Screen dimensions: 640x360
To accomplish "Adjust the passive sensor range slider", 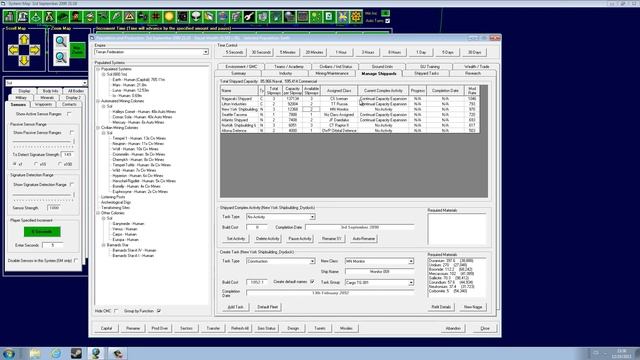I will (74, 141).
